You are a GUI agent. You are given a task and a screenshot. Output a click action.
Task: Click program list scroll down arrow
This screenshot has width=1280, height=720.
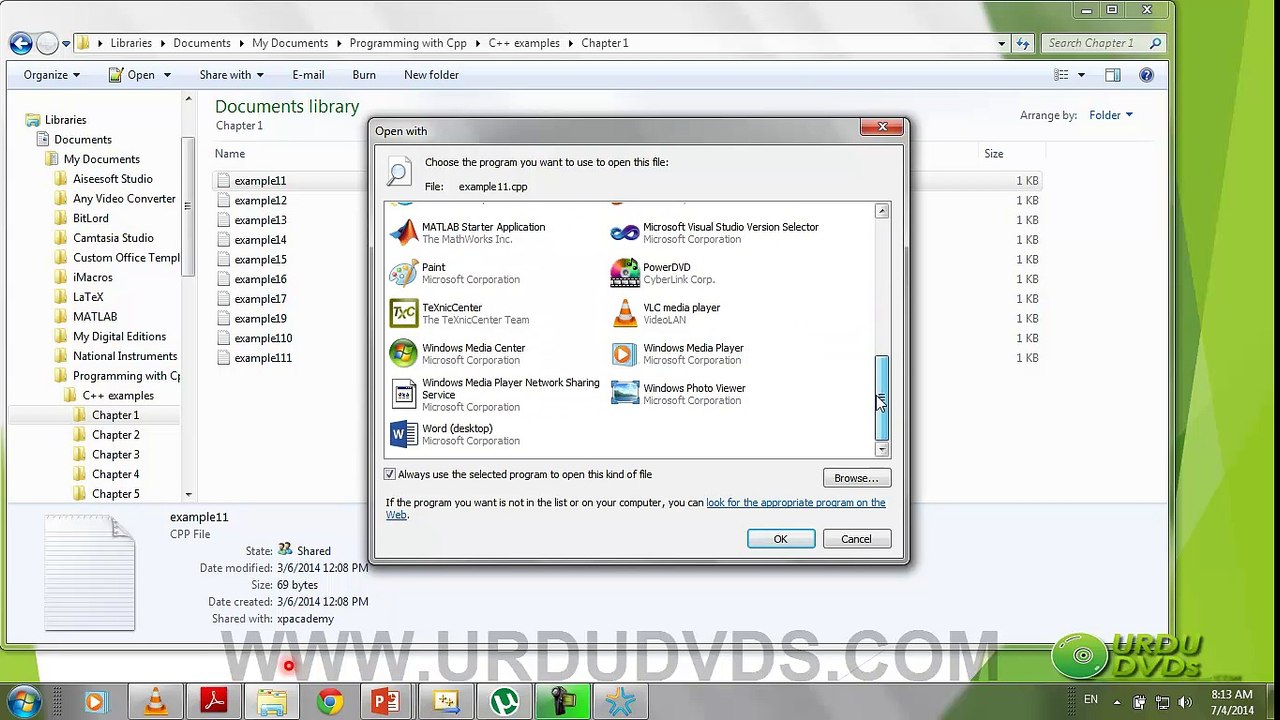[881, 451]
